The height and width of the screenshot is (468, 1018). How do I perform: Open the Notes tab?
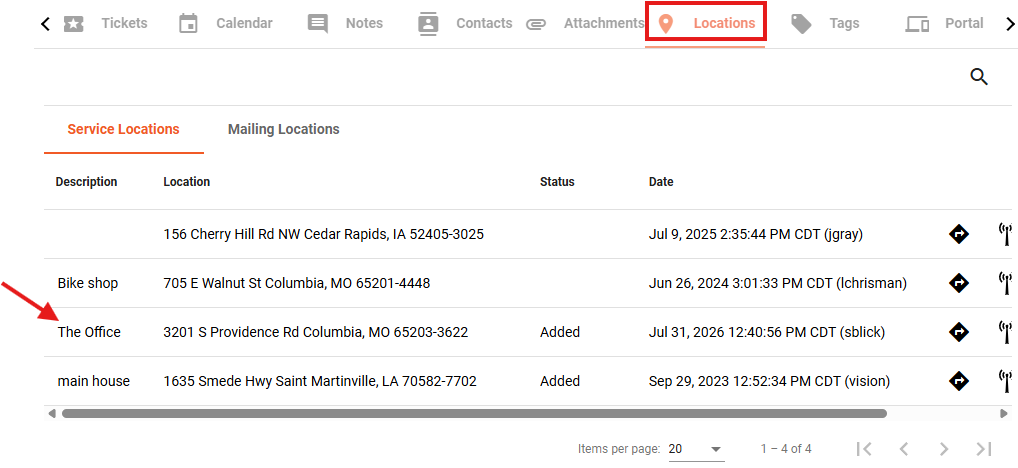[x=345, y=23]
